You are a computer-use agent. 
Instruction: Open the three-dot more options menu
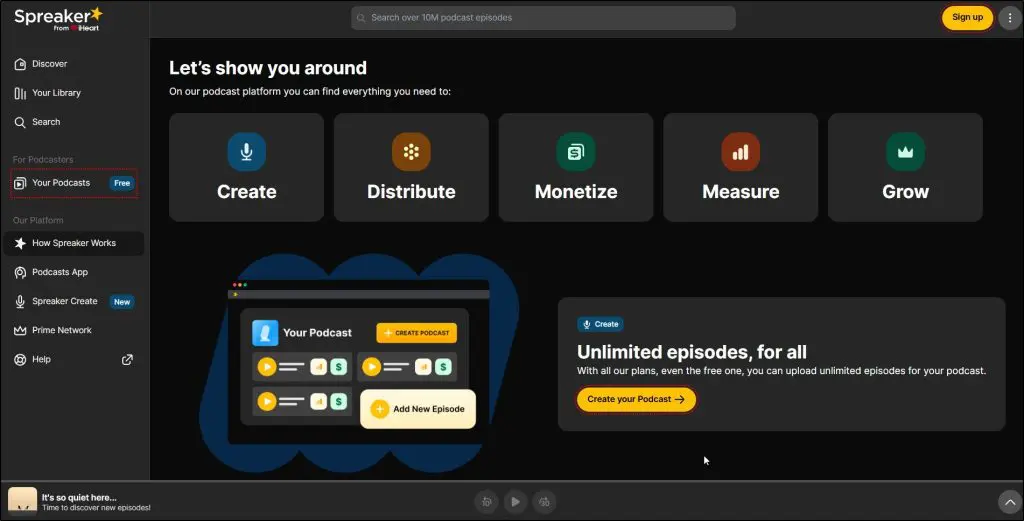1010,18
